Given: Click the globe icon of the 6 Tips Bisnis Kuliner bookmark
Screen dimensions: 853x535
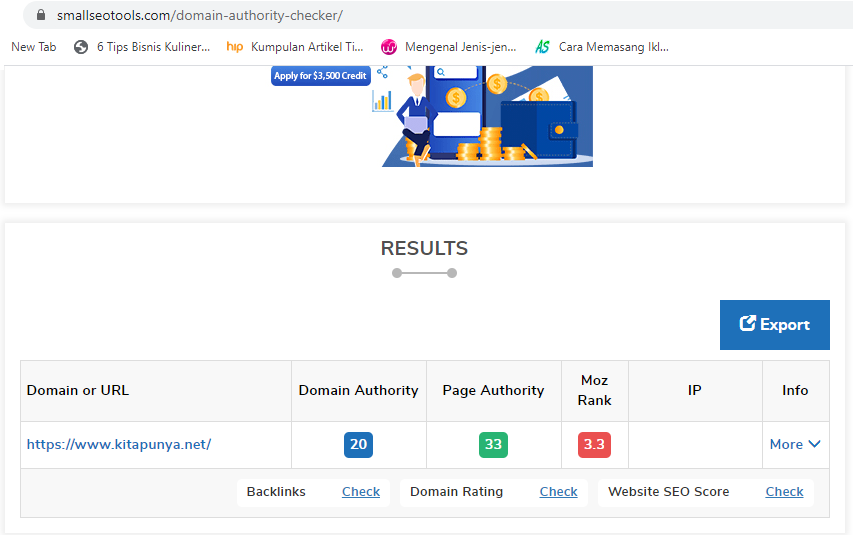Looking at the screenshot, I should tap(81, 46).
